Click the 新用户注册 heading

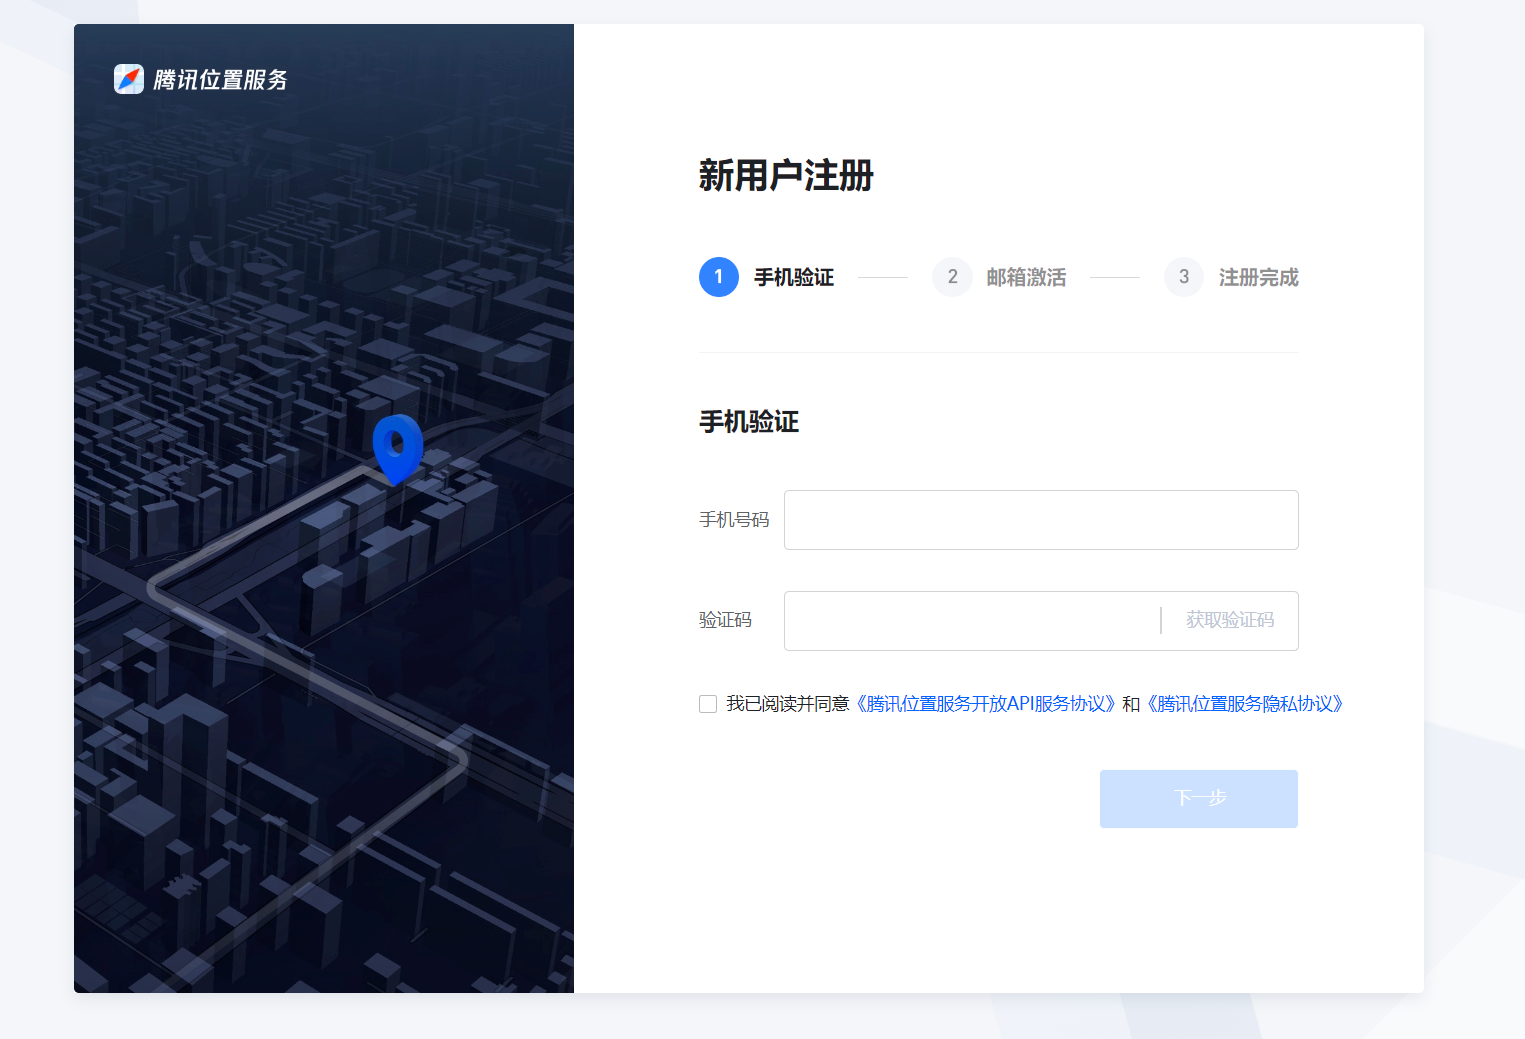tap(786, 175)
